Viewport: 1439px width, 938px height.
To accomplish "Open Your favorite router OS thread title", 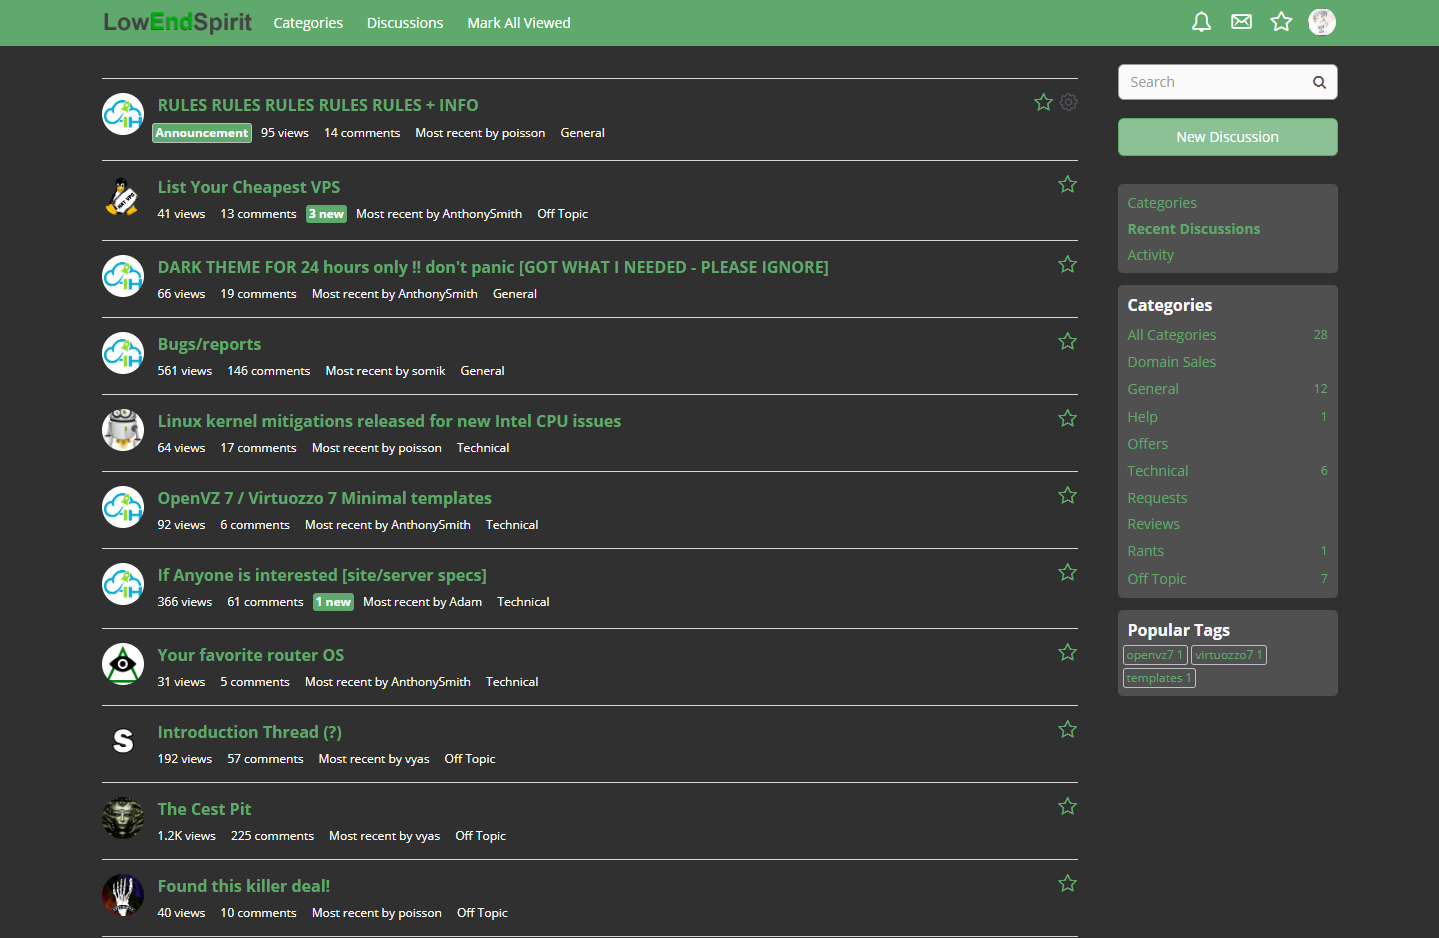I will point(251,655).
